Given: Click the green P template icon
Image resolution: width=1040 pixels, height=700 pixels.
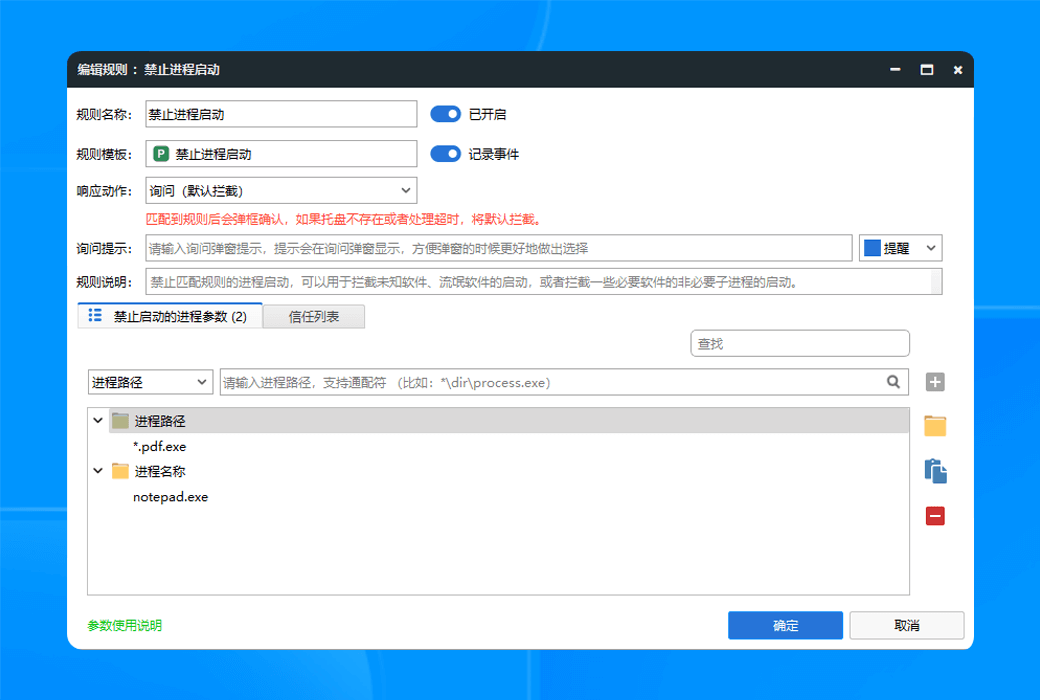Looking at the screenshot, I should point(161,154).
